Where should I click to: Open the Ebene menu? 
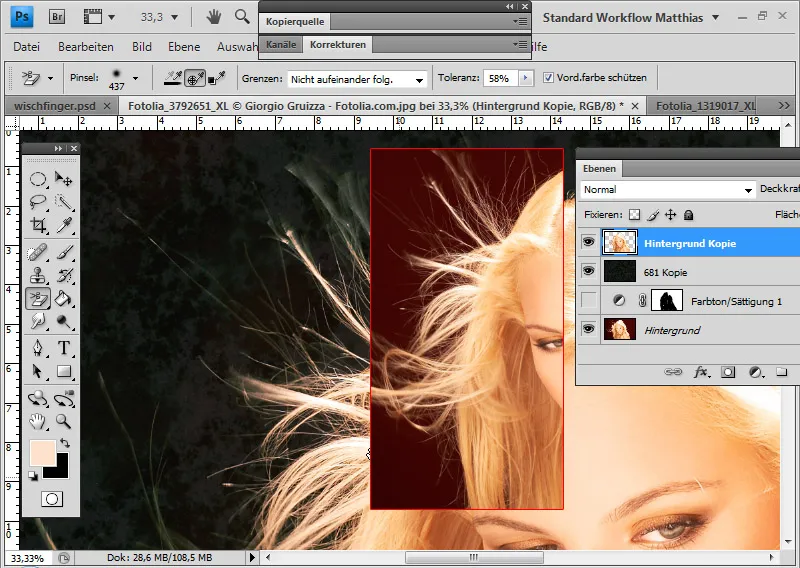pos(184,46)
